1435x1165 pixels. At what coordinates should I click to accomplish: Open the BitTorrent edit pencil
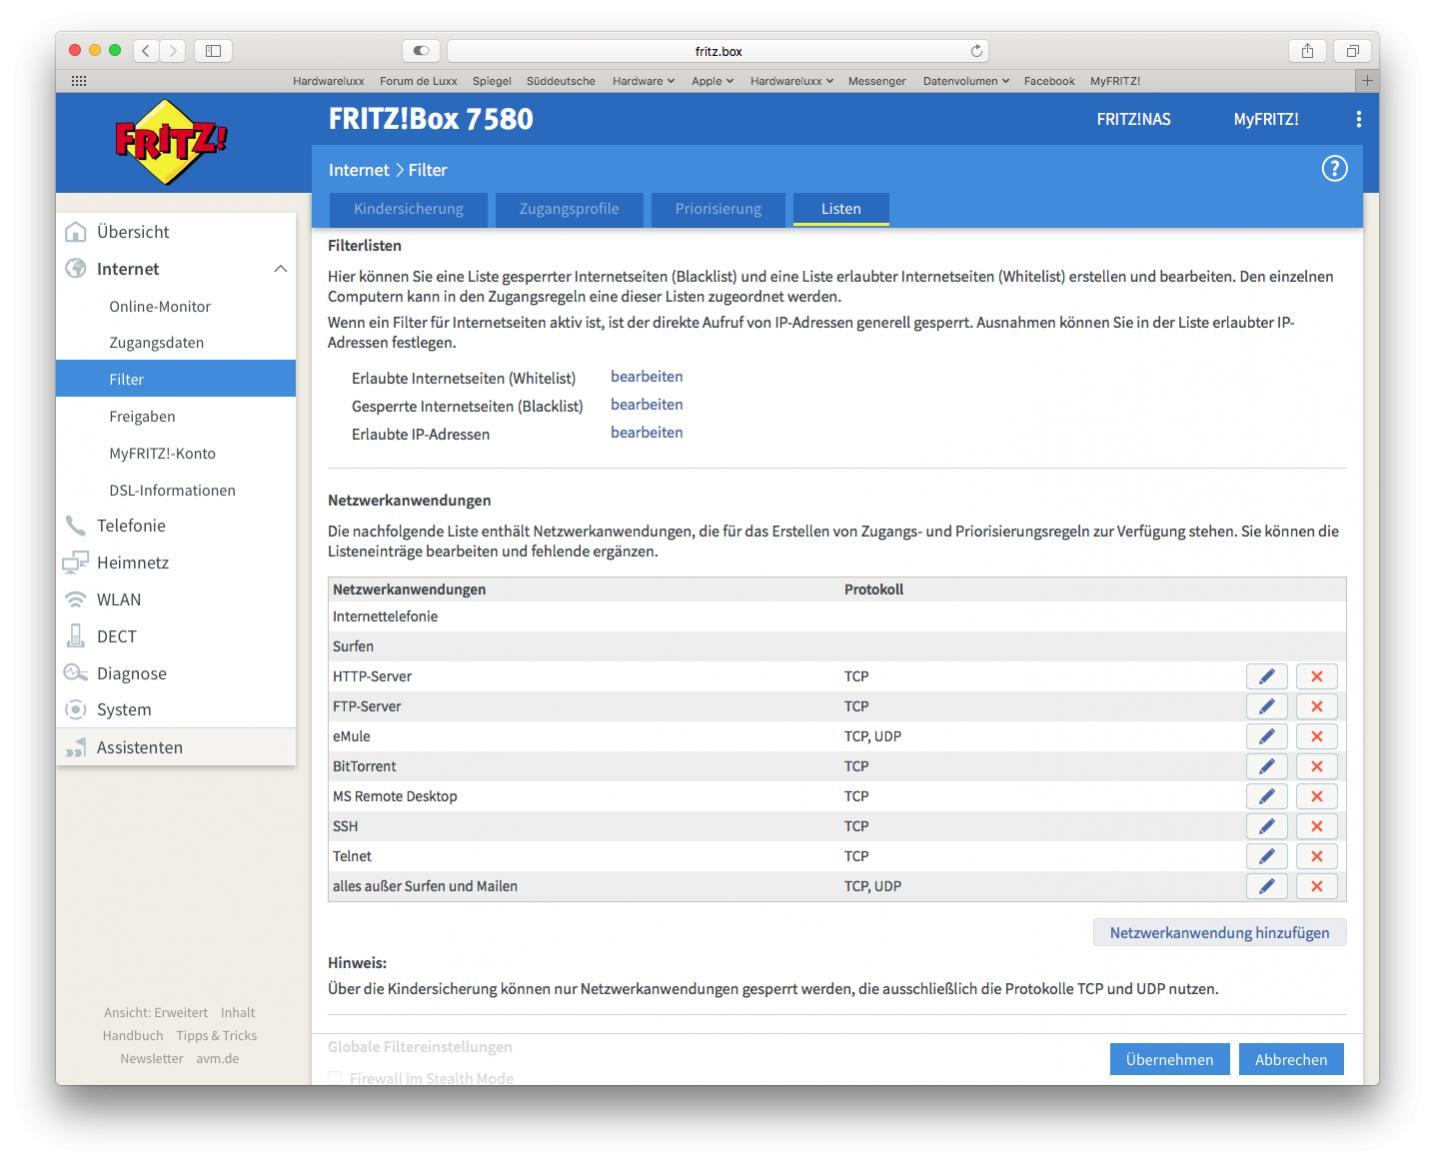(x=1266, y=767)
